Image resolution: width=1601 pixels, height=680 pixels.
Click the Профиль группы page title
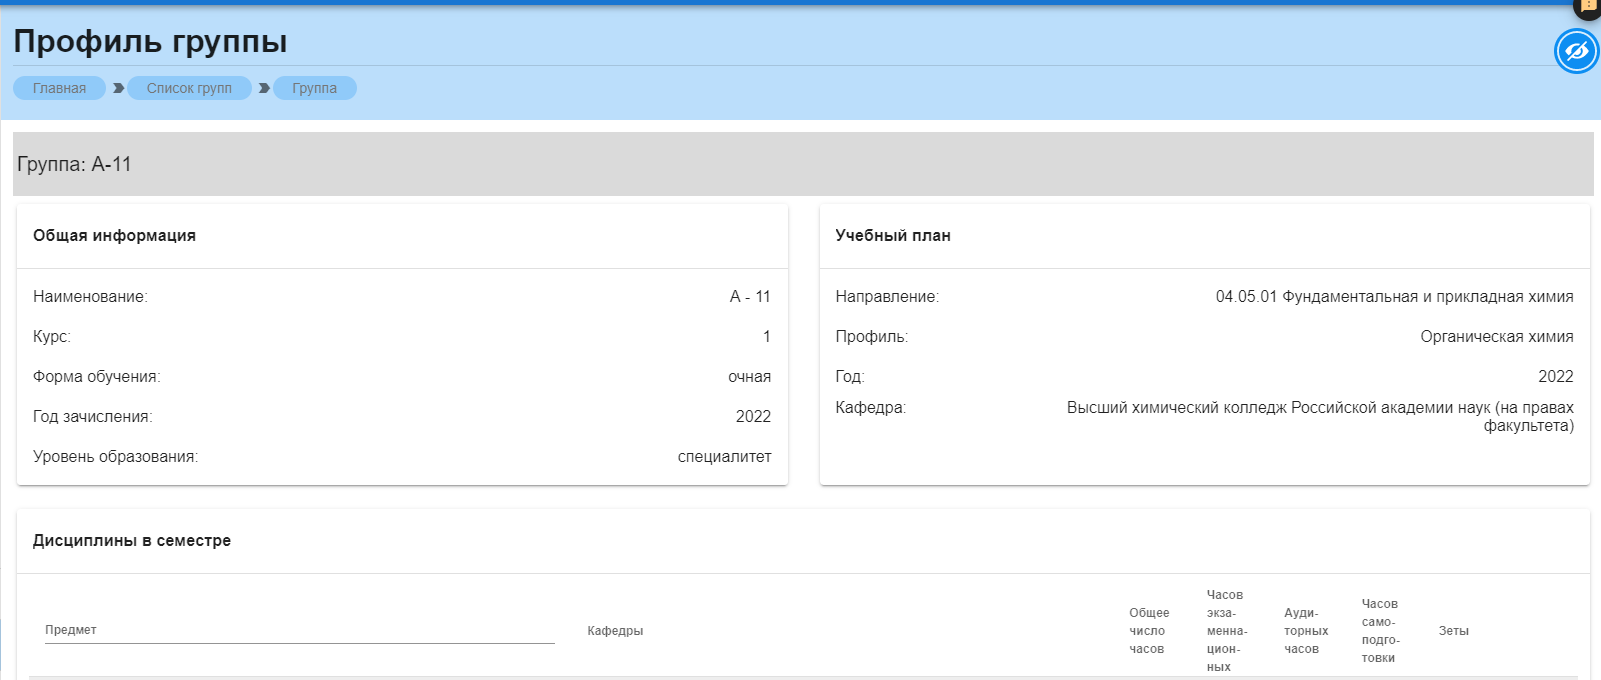pos(150,41)
